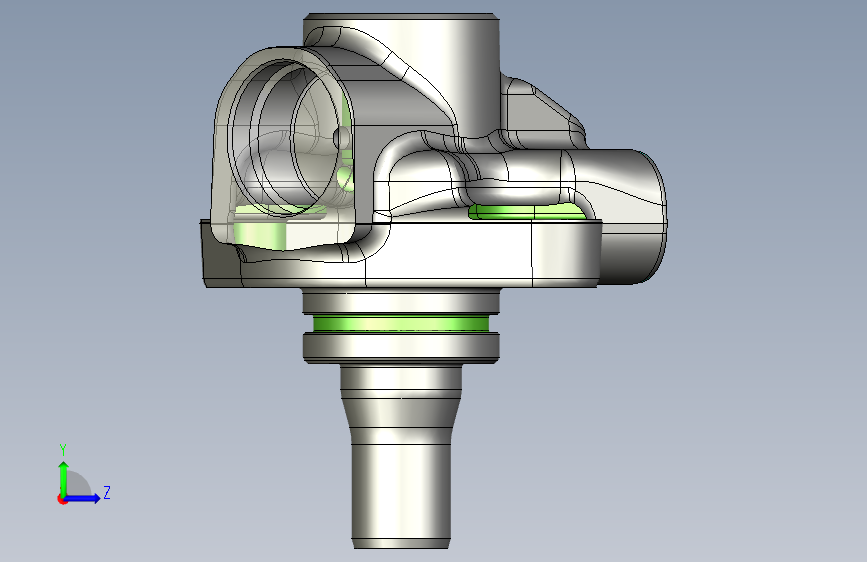Click the red X axis dot at the triad origin
The width and height of the screenshot is (867, 562).
(62, 499)
